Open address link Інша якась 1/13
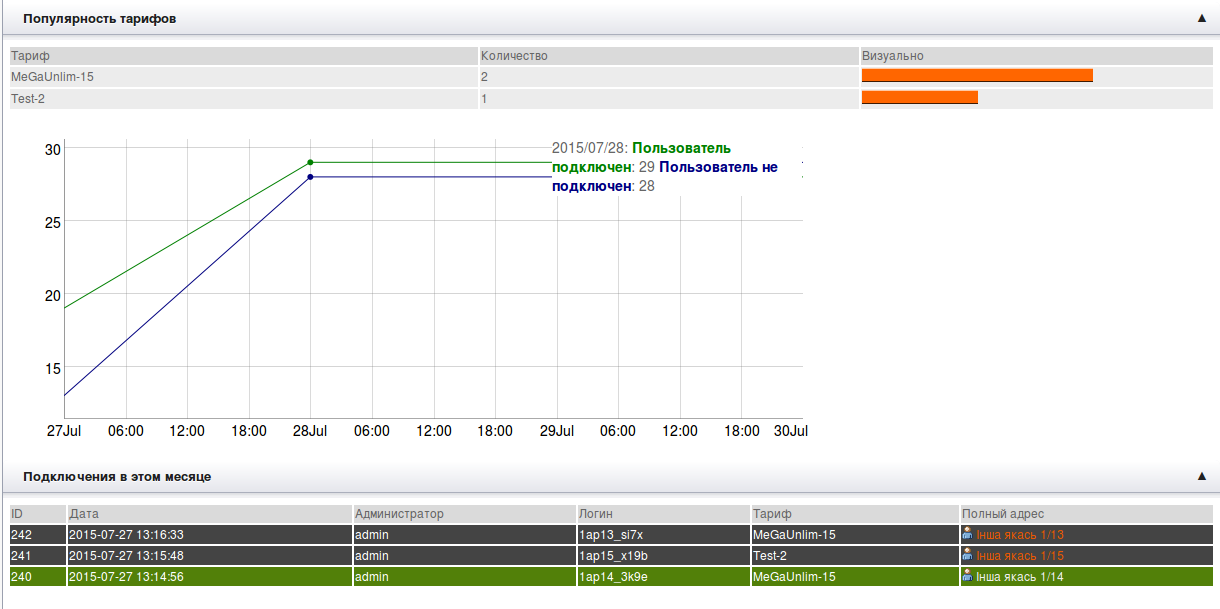 1020,535
